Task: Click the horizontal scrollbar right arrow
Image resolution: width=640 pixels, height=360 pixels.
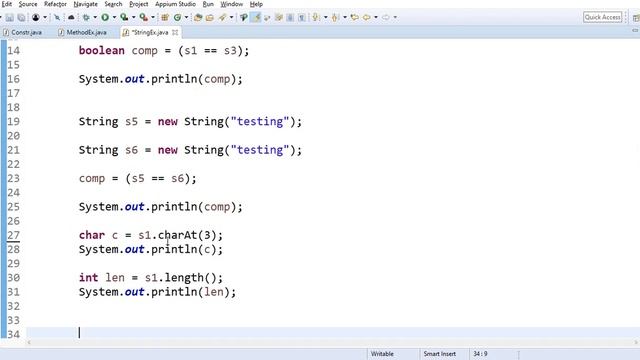Action: (x=636, y=343)
